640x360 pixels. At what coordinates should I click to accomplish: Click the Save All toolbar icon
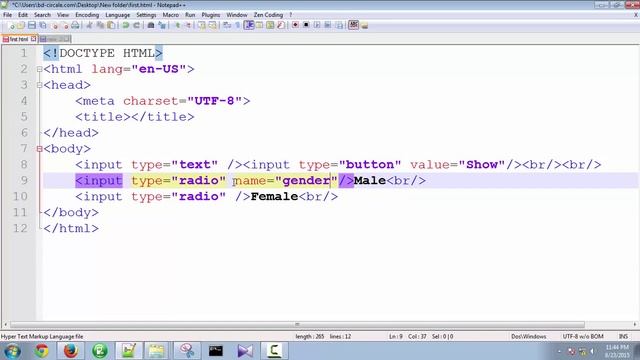43,25
